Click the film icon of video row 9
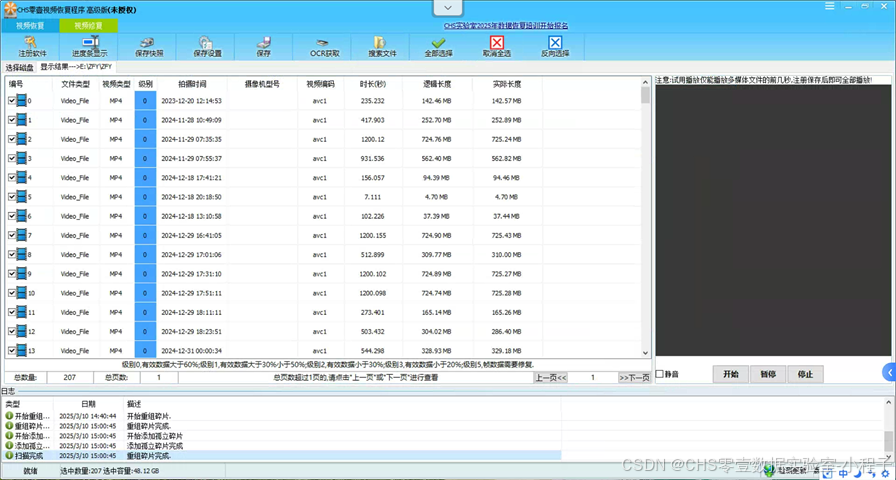896x480 pixels. [22, 274]
